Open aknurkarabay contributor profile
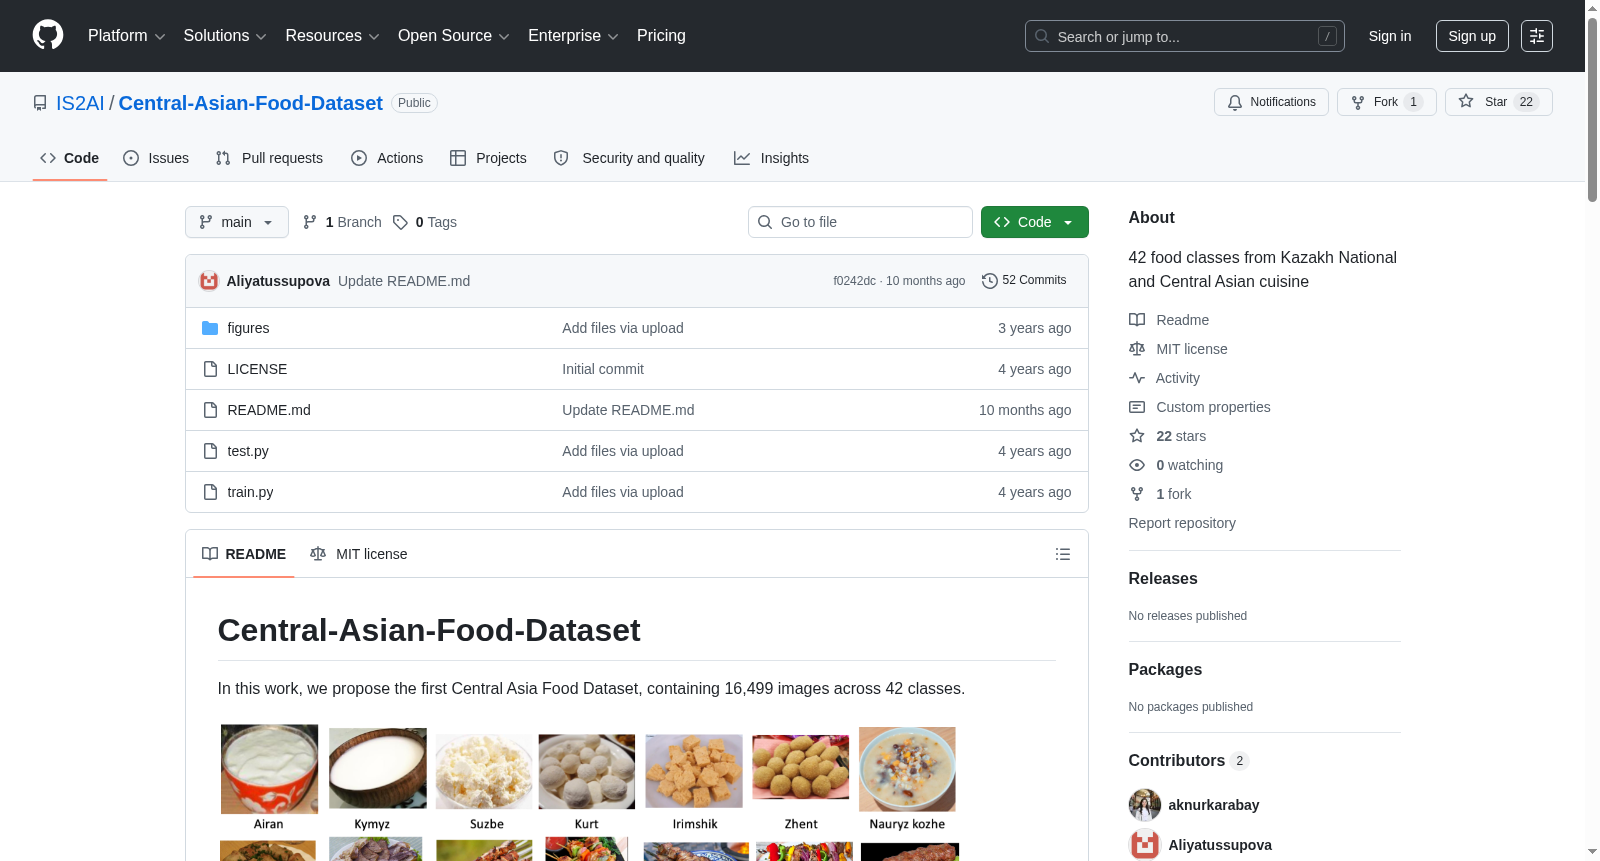1600x861 pixels. [1213, 805]
